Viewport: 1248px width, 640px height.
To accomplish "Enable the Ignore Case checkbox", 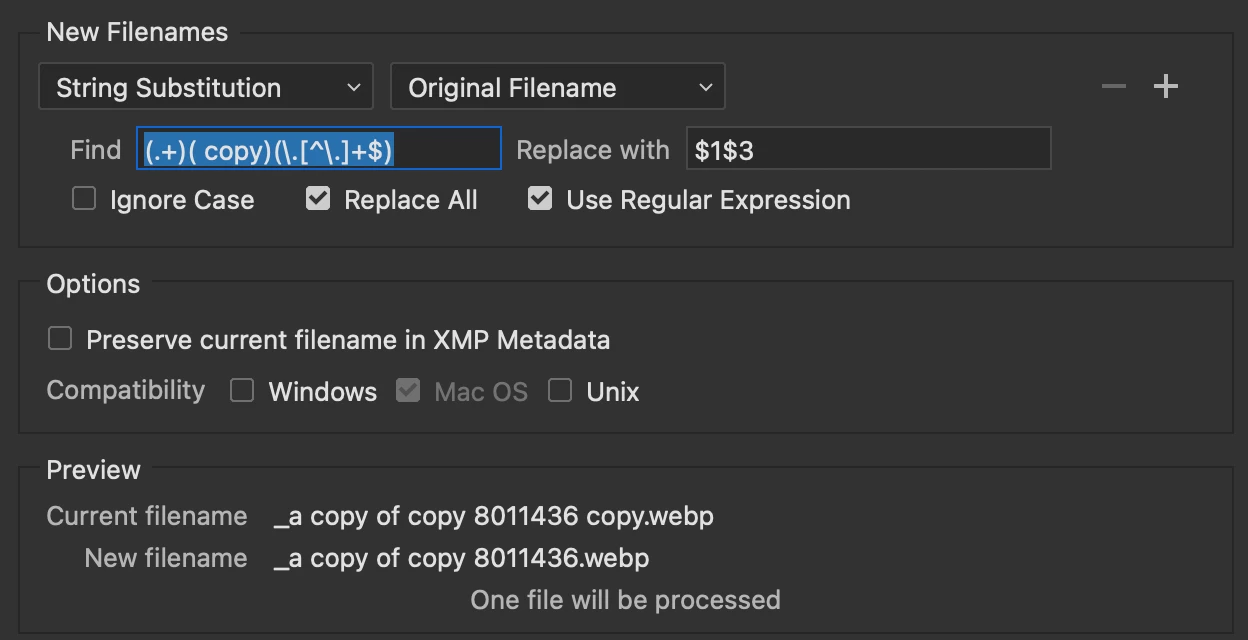I will (x=84, y=199).
